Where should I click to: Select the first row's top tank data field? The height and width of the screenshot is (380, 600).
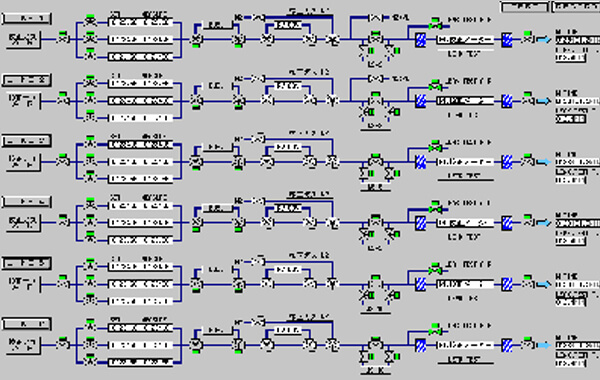[x=140, y=23]
